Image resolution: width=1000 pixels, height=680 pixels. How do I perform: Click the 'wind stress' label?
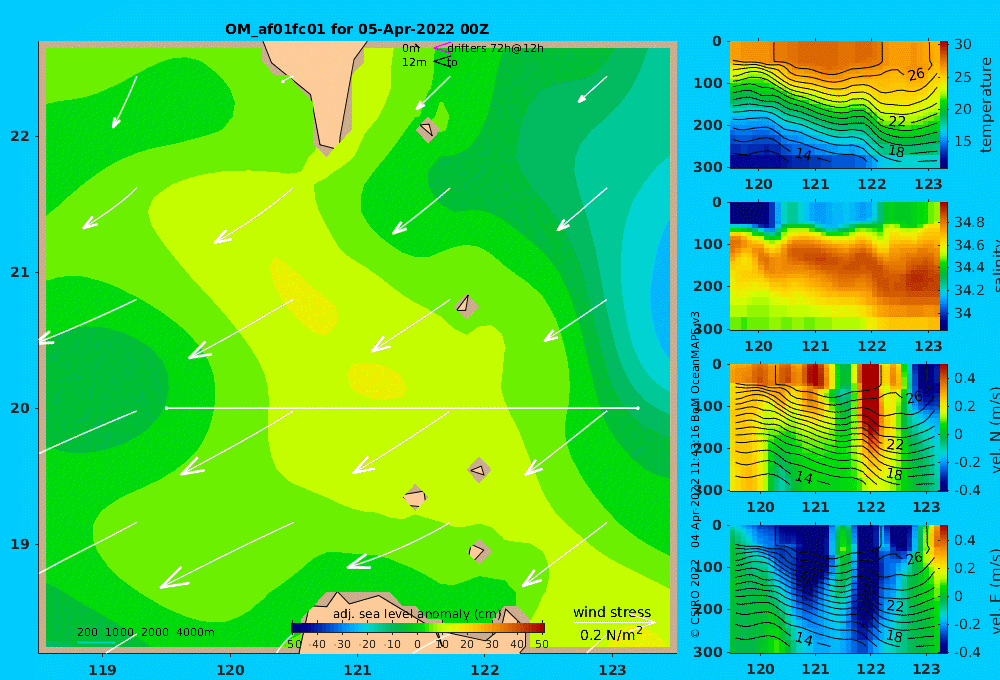(x=612, y=612)
